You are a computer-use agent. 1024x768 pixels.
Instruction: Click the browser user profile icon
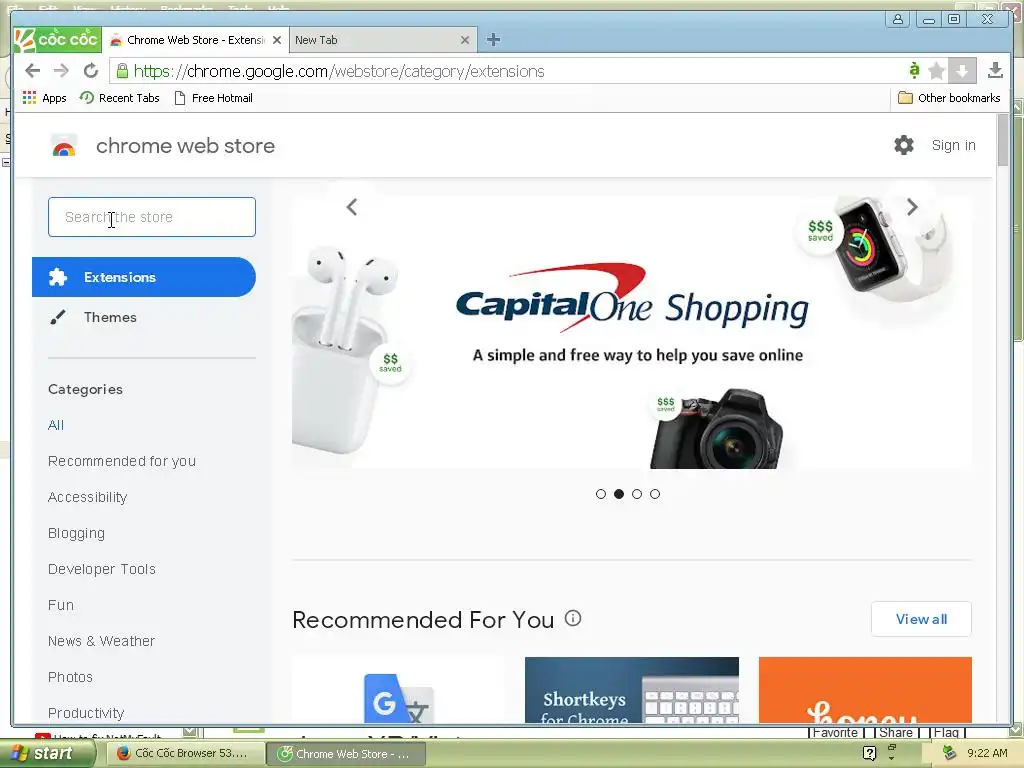898,19
